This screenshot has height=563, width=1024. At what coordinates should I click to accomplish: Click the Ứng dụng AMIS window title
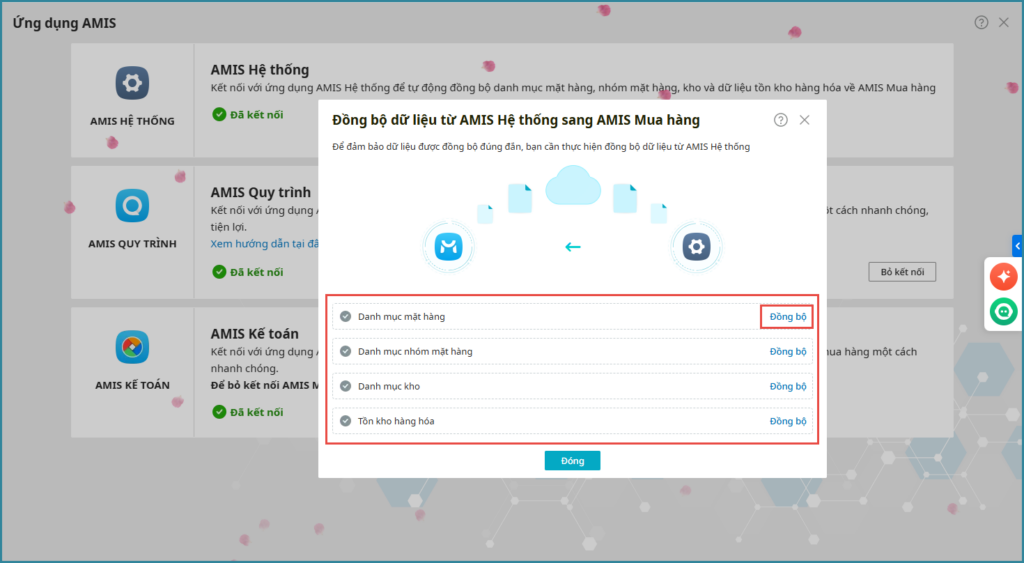point(64,23)
